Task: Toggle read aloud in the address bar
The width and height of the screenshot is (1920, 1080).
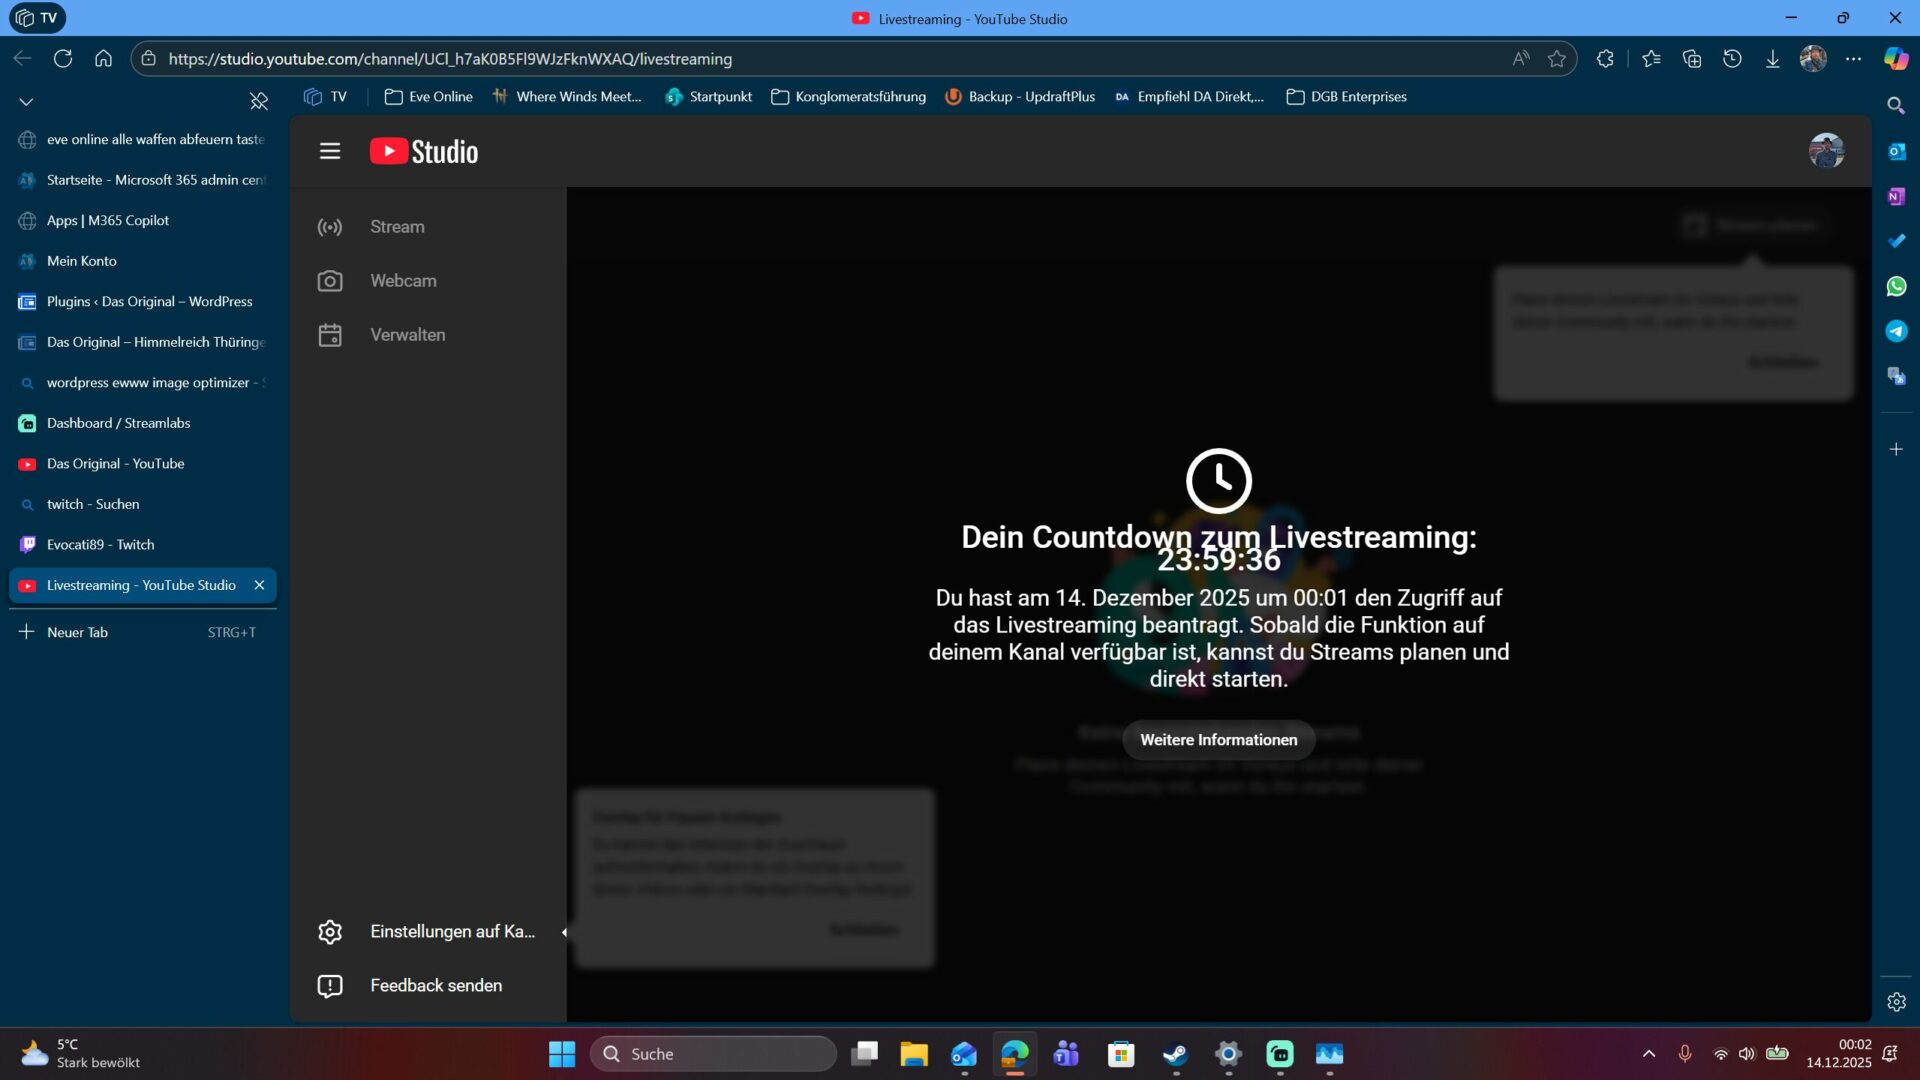Action: point(1520,59)
